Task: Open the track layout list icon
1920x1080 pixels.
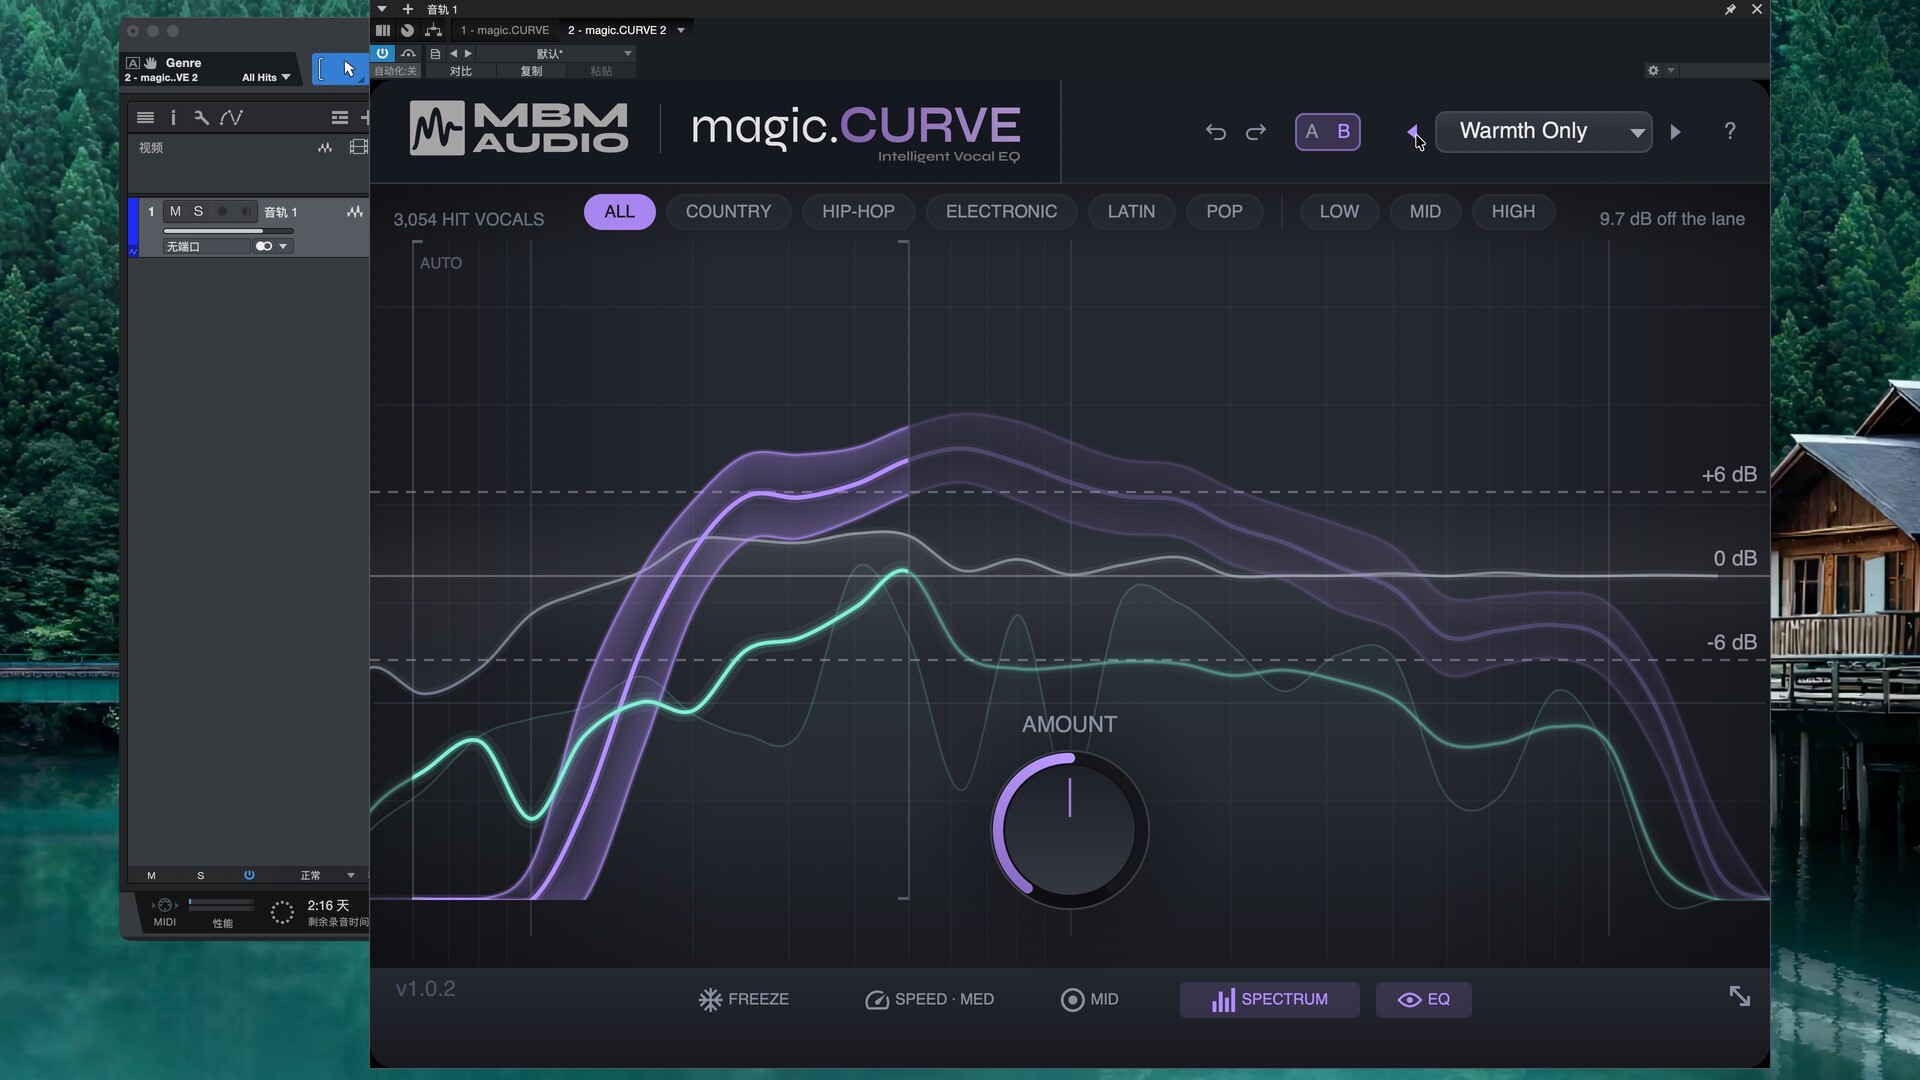Action: coord(340,117)
